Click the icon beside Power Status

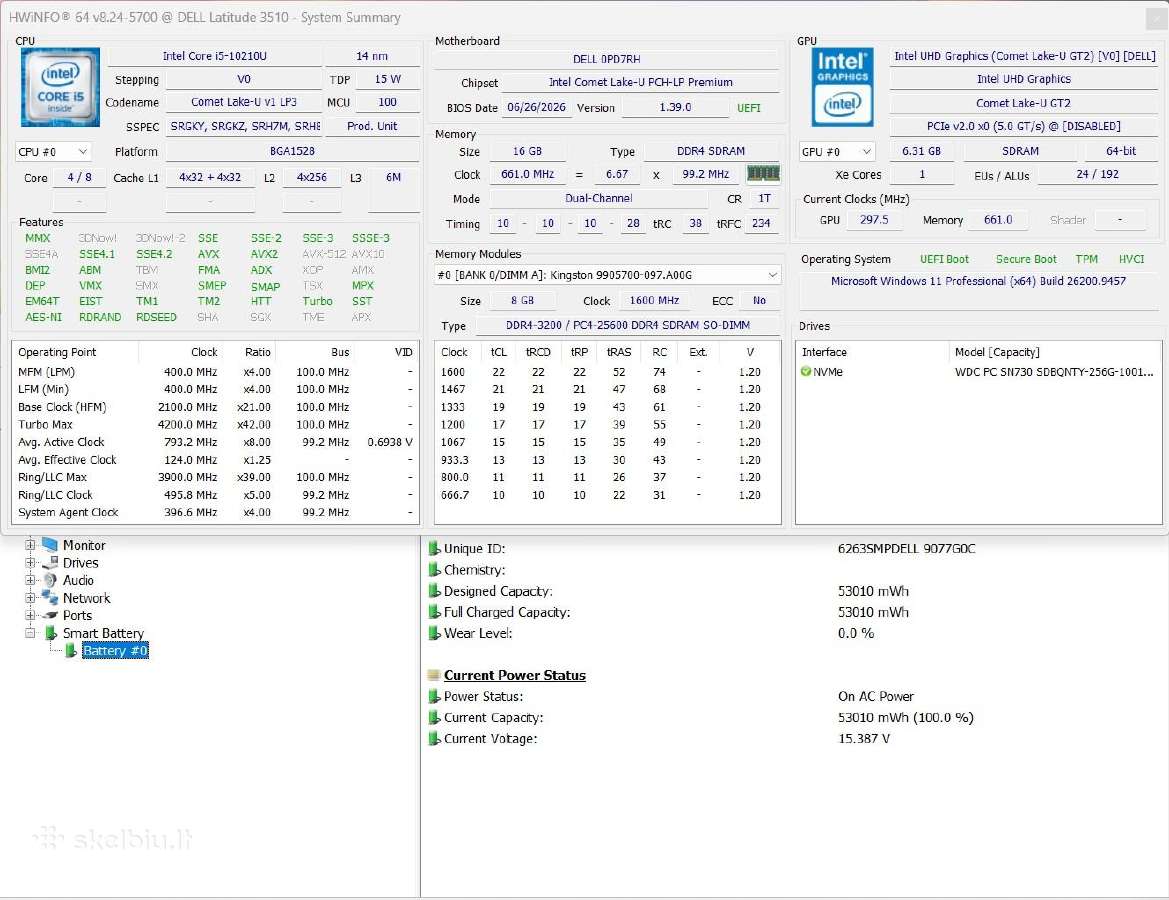pyautogui.click(x=434, y=696)
